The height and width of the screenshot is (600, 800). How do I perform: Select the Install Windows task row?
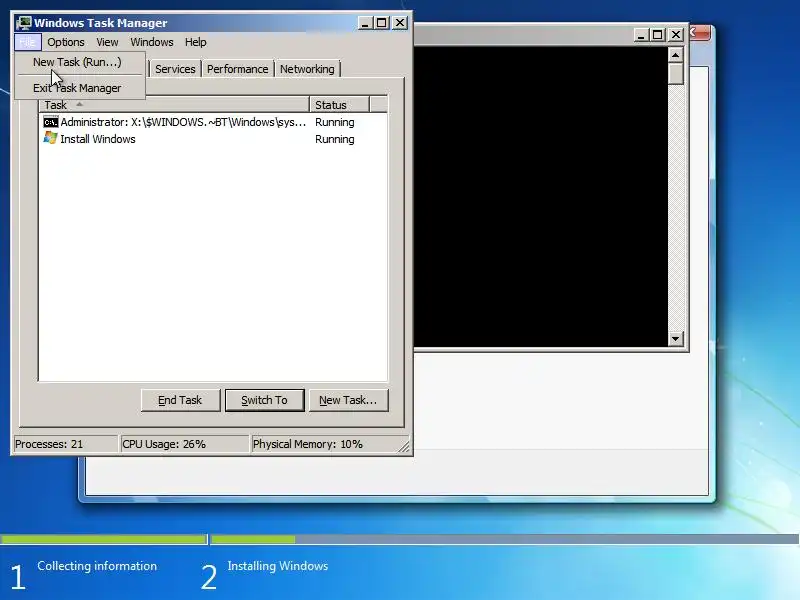click(x=213, y=139)
